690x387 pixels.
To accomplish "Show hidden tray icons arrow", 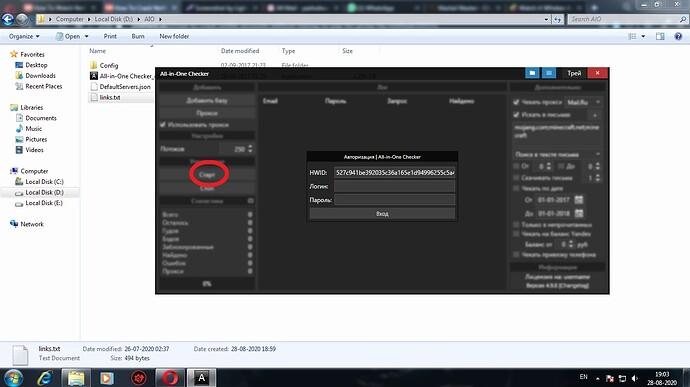I will tap(598, 378).
